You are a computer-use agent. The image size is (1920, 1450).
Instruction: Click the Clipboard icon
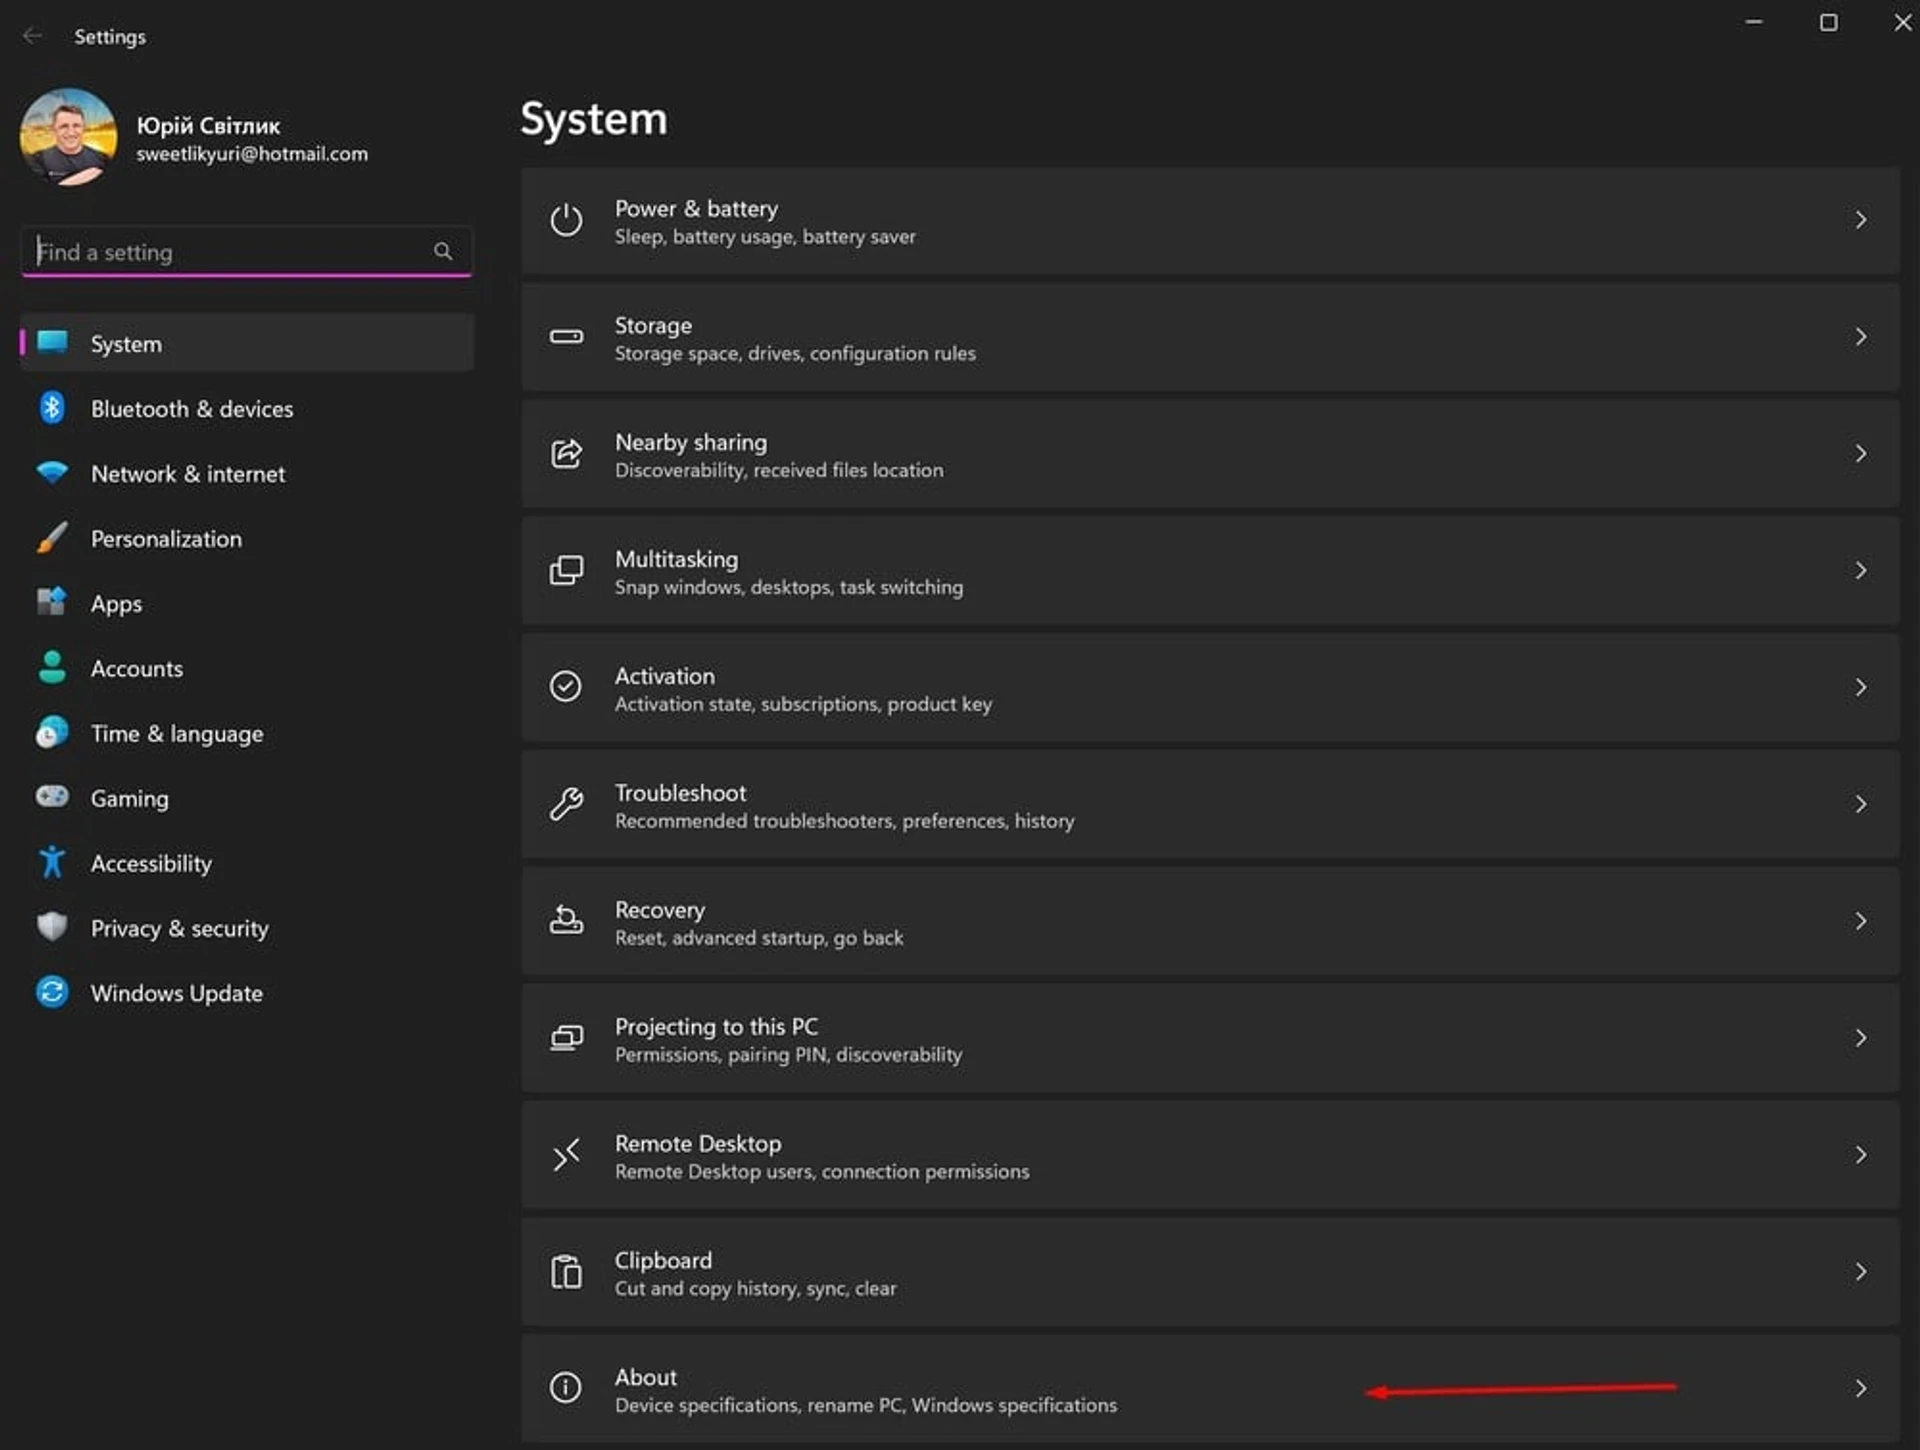[566, 1272]
